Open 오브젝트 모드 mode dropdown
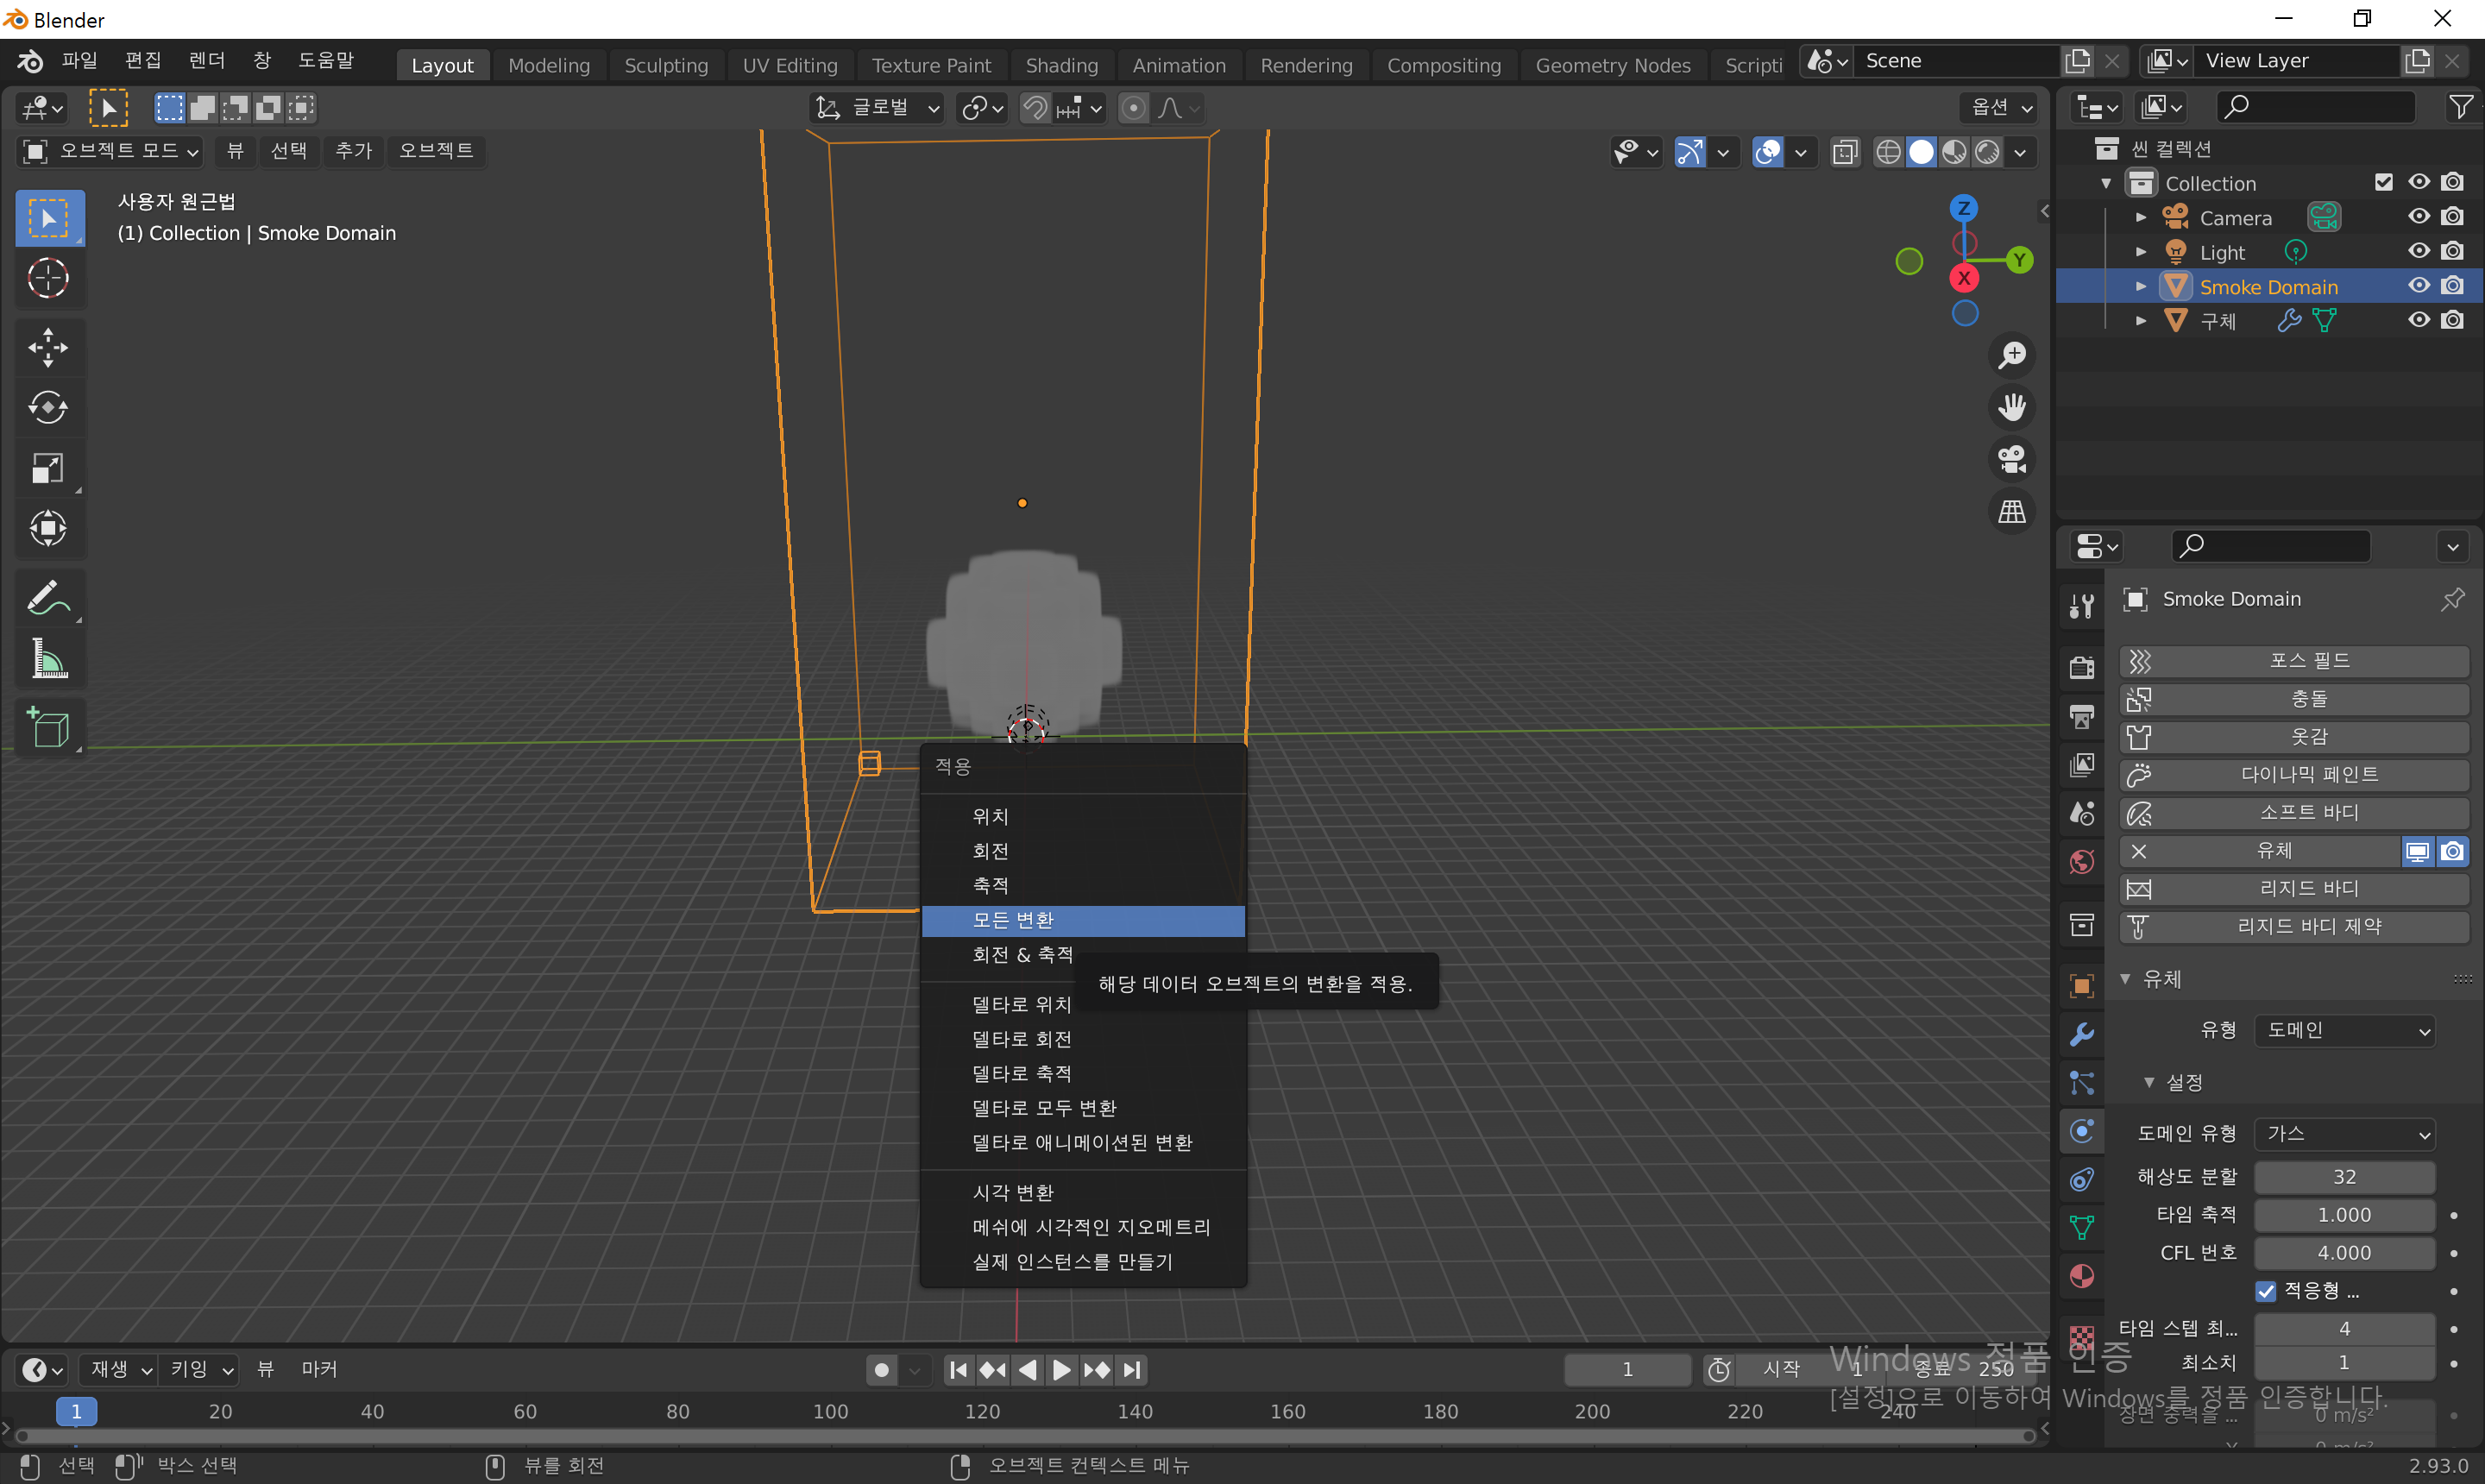 111,151
